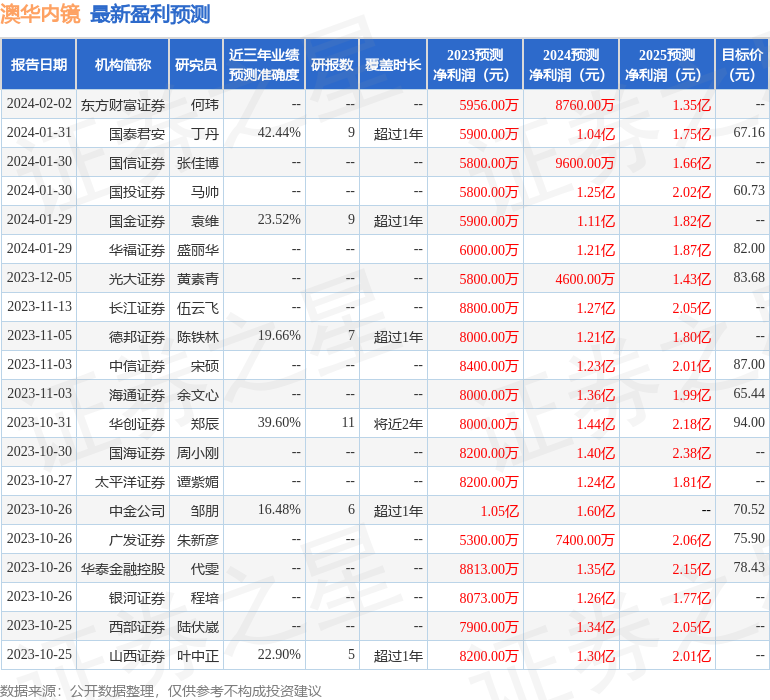Click institution 山西证券
Image resolution: width=770 pixels, height=700 pixels.
click(137, 656)
